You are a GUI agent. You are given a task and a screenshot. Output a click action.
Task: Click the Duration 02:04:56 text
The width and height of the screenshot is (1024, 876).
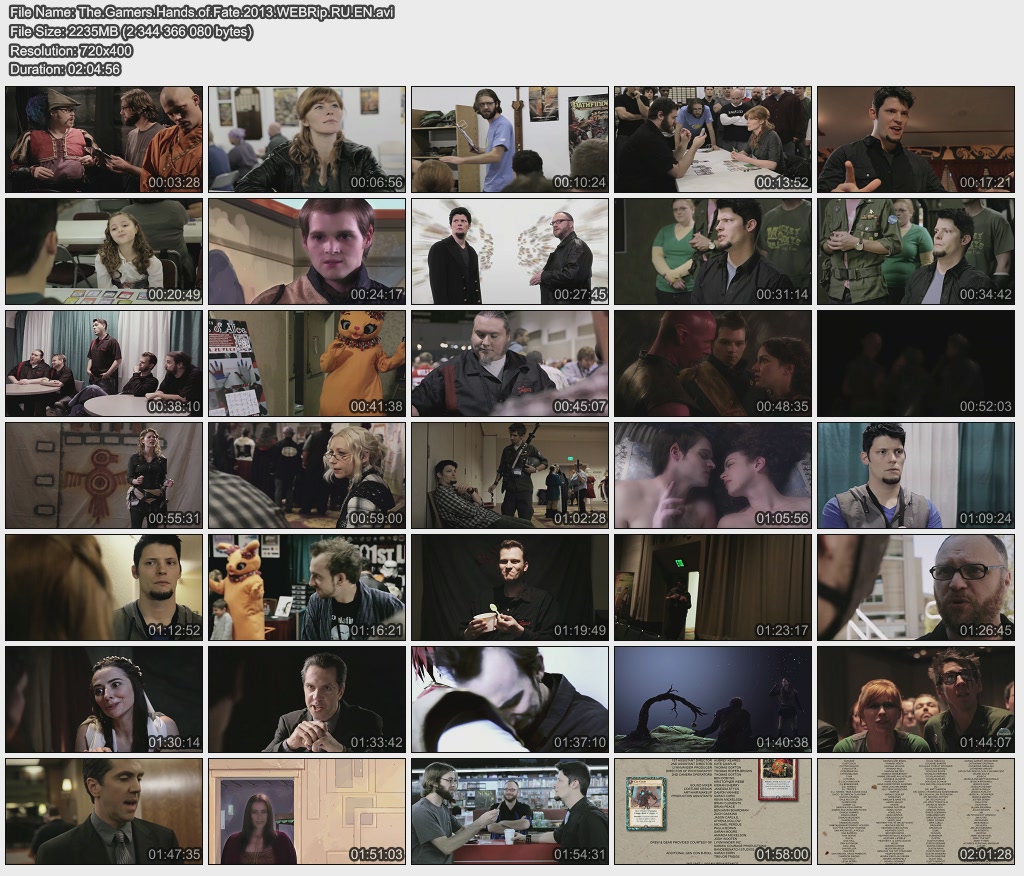[x=65, y=69]
